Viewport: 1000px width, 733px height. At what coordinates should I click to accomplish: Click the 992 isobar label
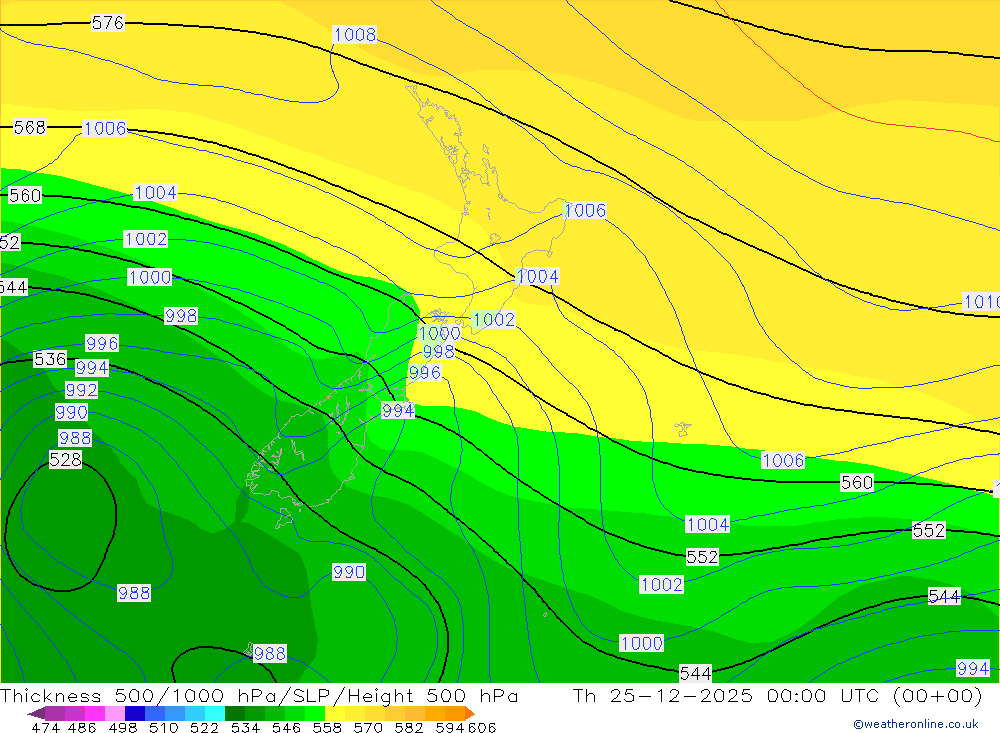tap(82, 390)
